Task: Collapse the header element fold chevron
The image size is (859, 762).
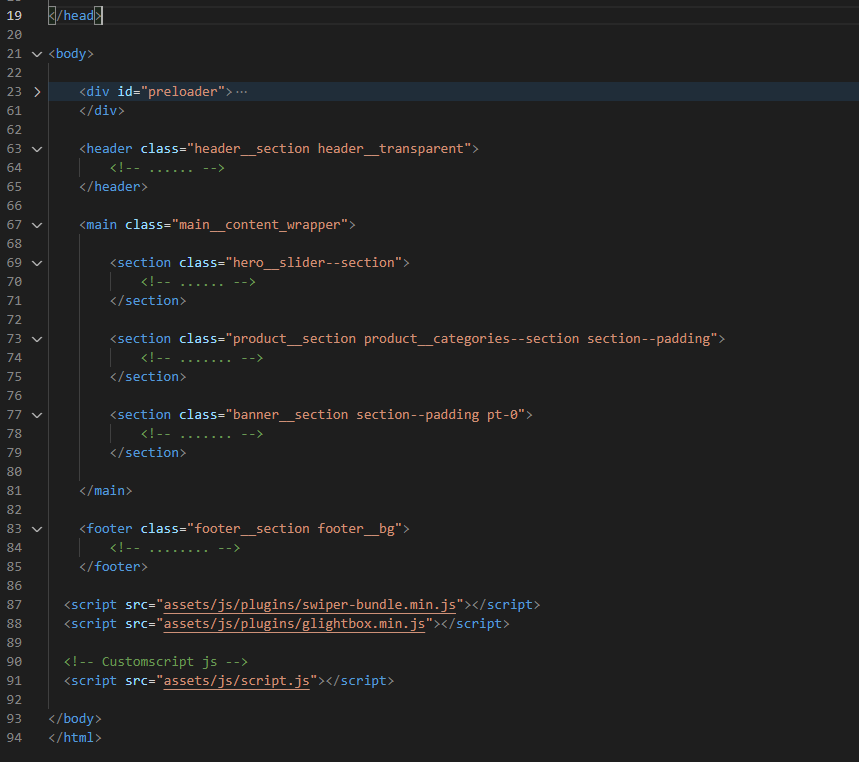Action: click(37, 149)
